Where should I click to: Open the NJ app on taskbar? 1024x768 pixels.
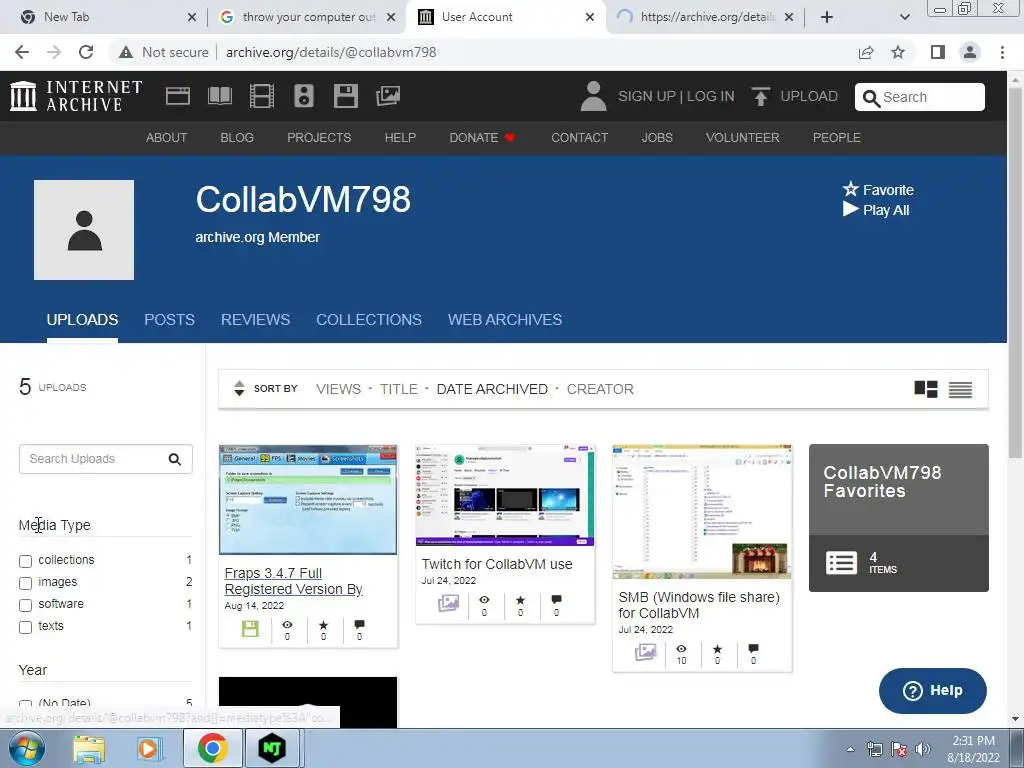[x=272, y=748]
